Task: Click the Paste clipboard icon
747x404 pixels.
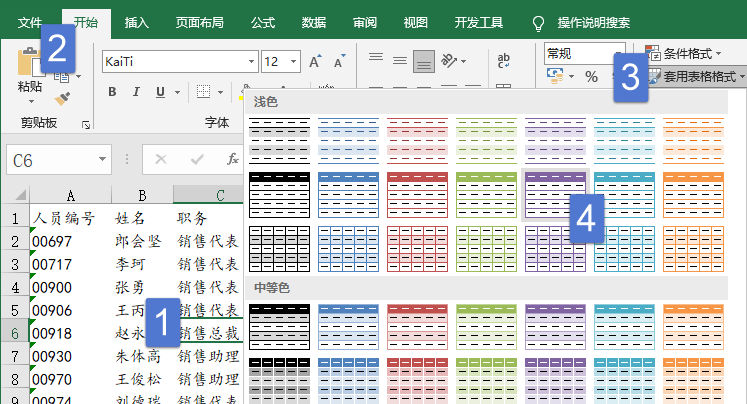Action: pos(29,62)
